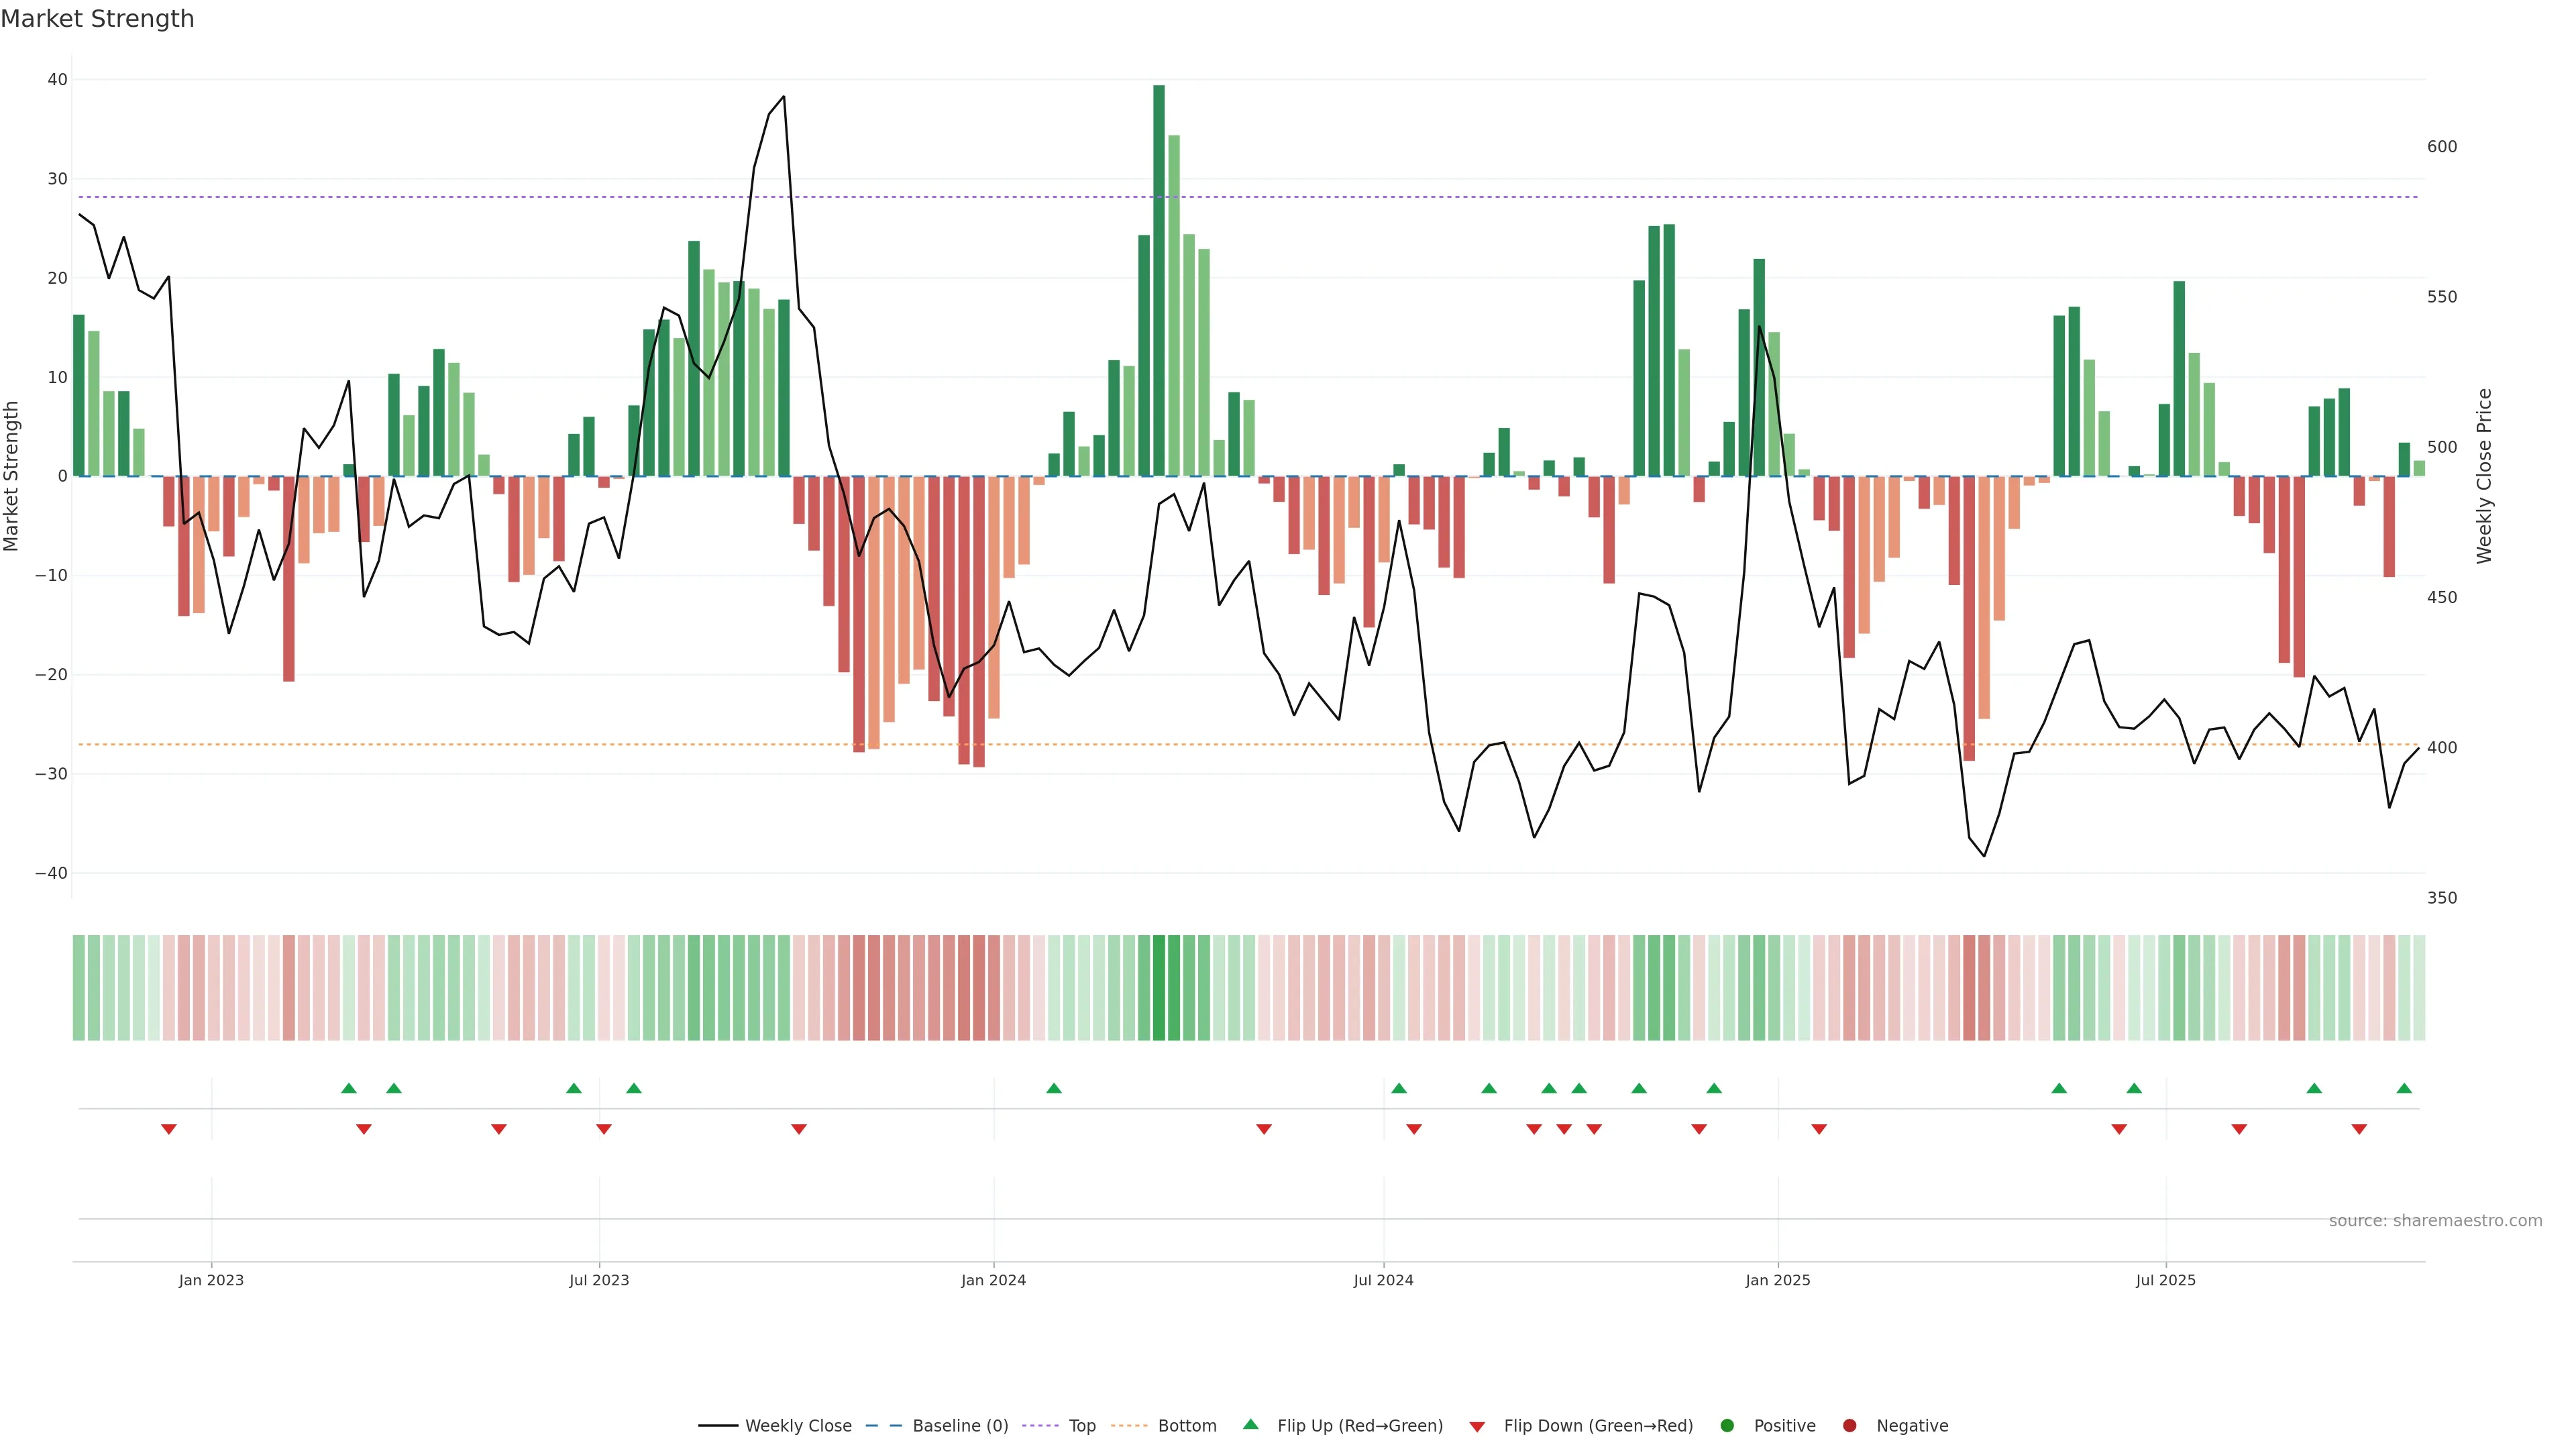Click the red Negative circle in legend
Viewport: 2576px width, 1449px height.
(1849, 1426)
